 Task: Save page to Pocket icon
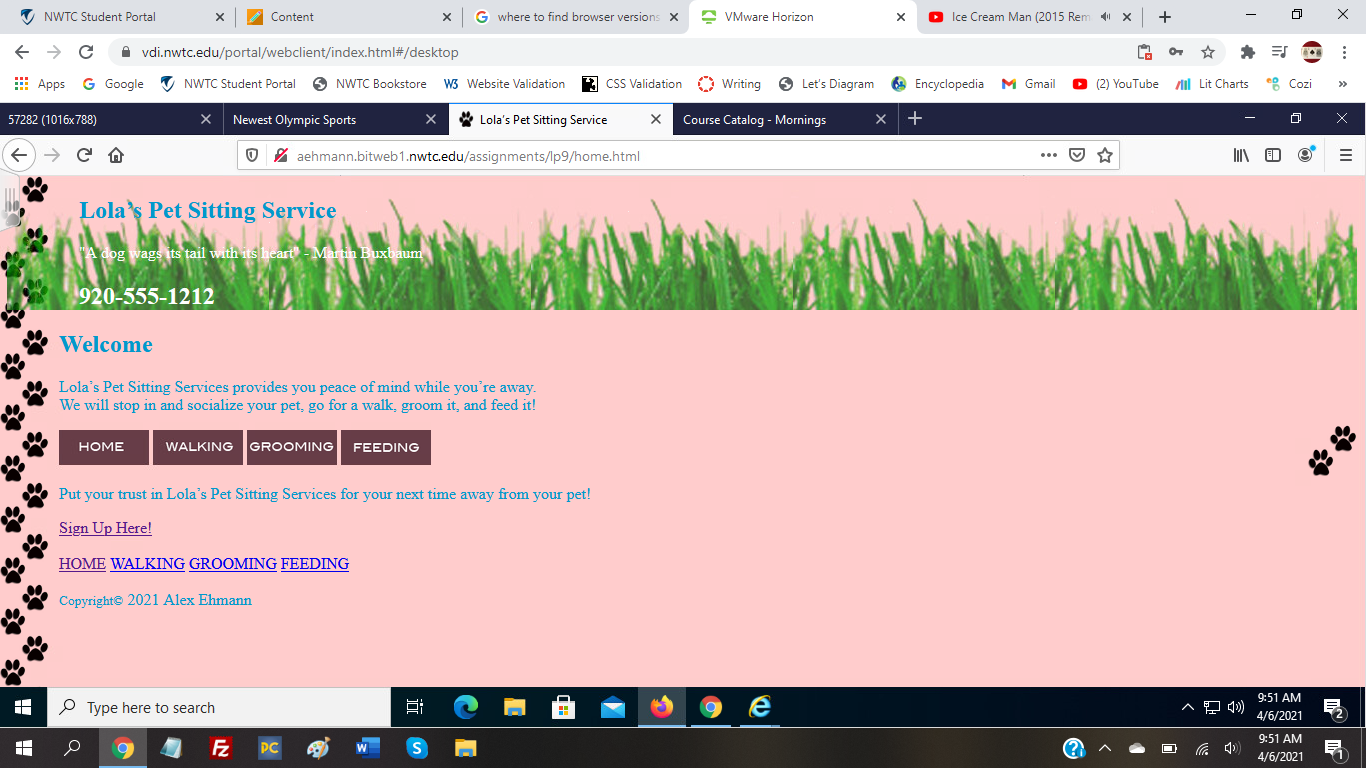tap(1077, 155)
